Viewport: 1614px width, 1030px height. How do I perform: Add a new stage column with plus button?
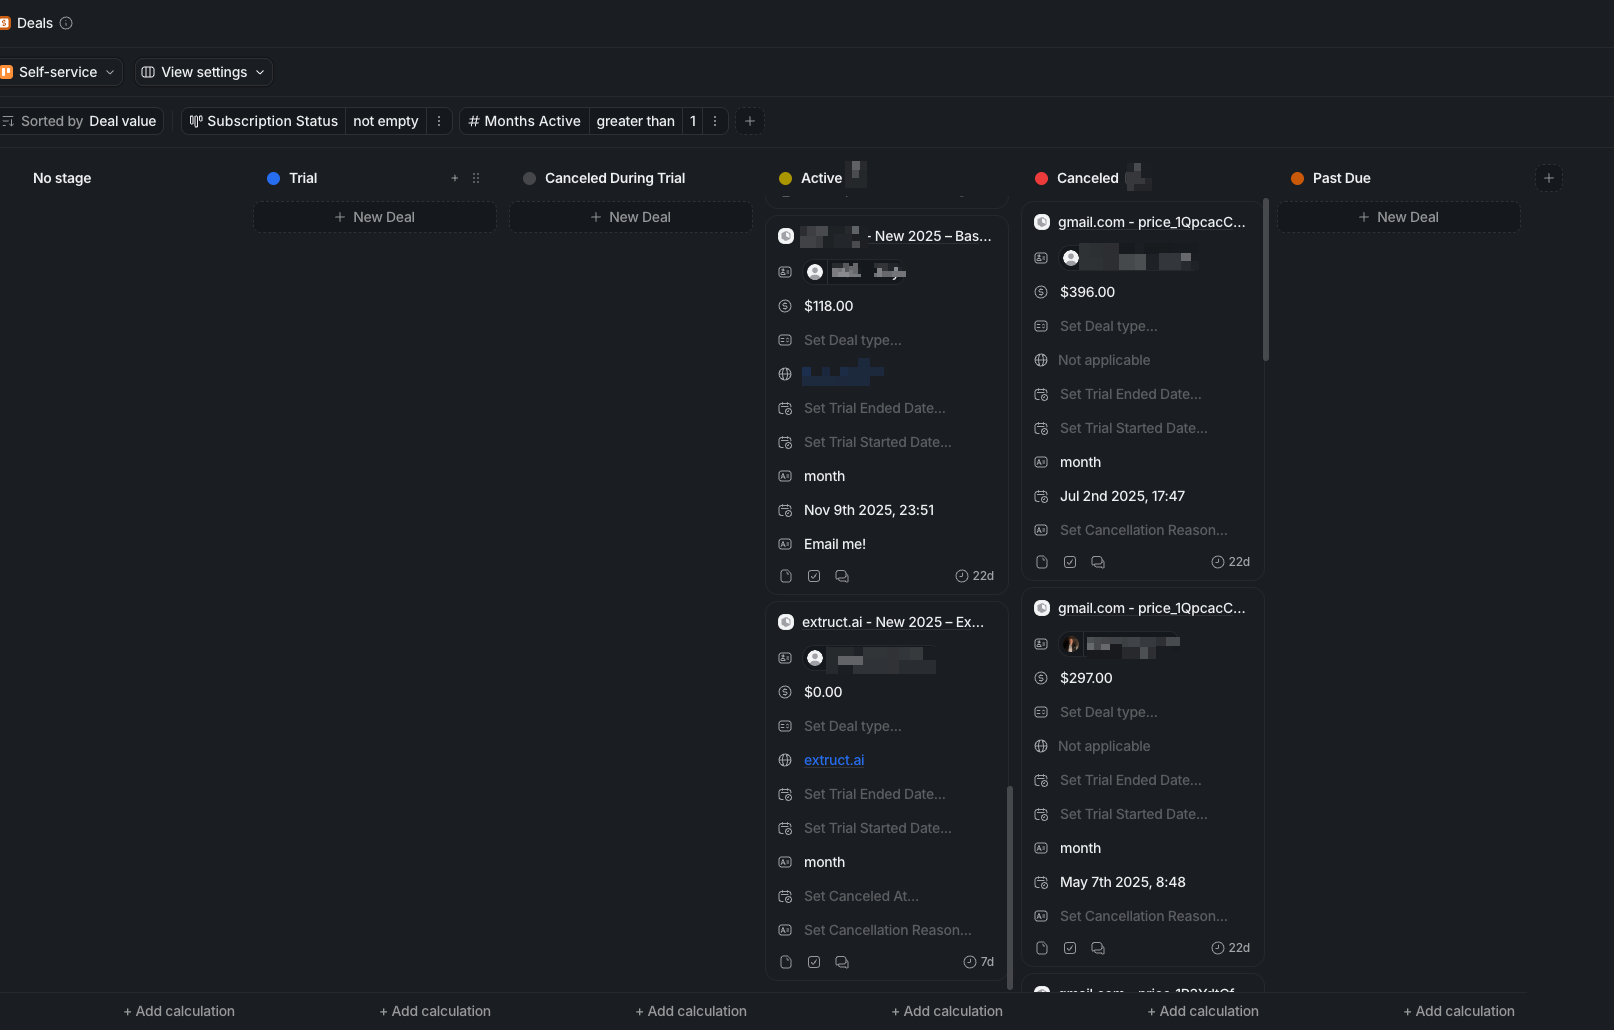point(1549,178)
